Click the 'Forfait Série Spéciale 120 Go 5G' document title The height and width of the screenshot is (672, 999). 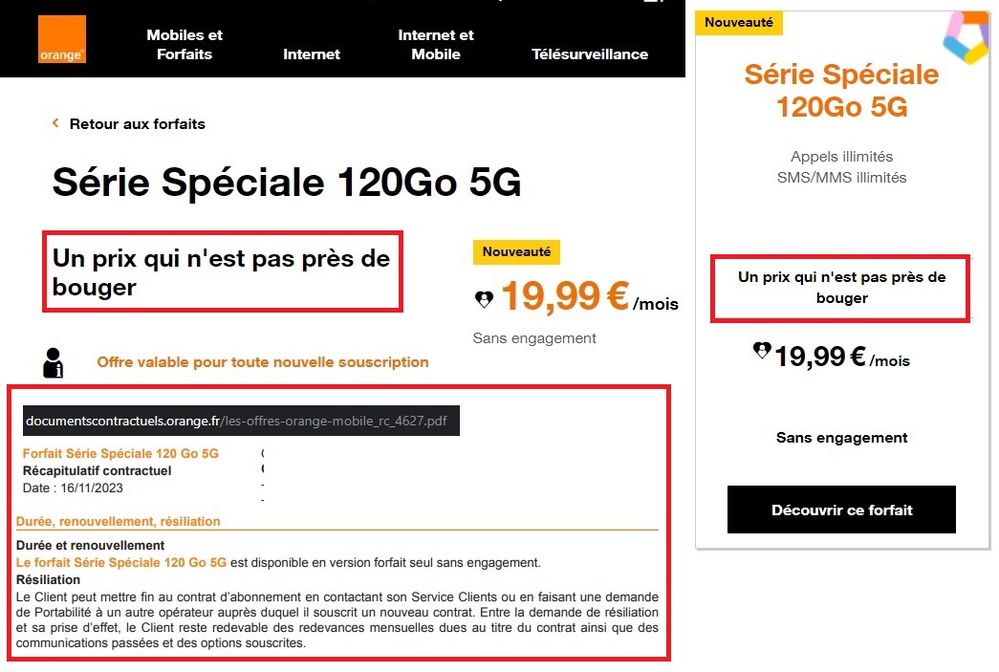point(120,454)
